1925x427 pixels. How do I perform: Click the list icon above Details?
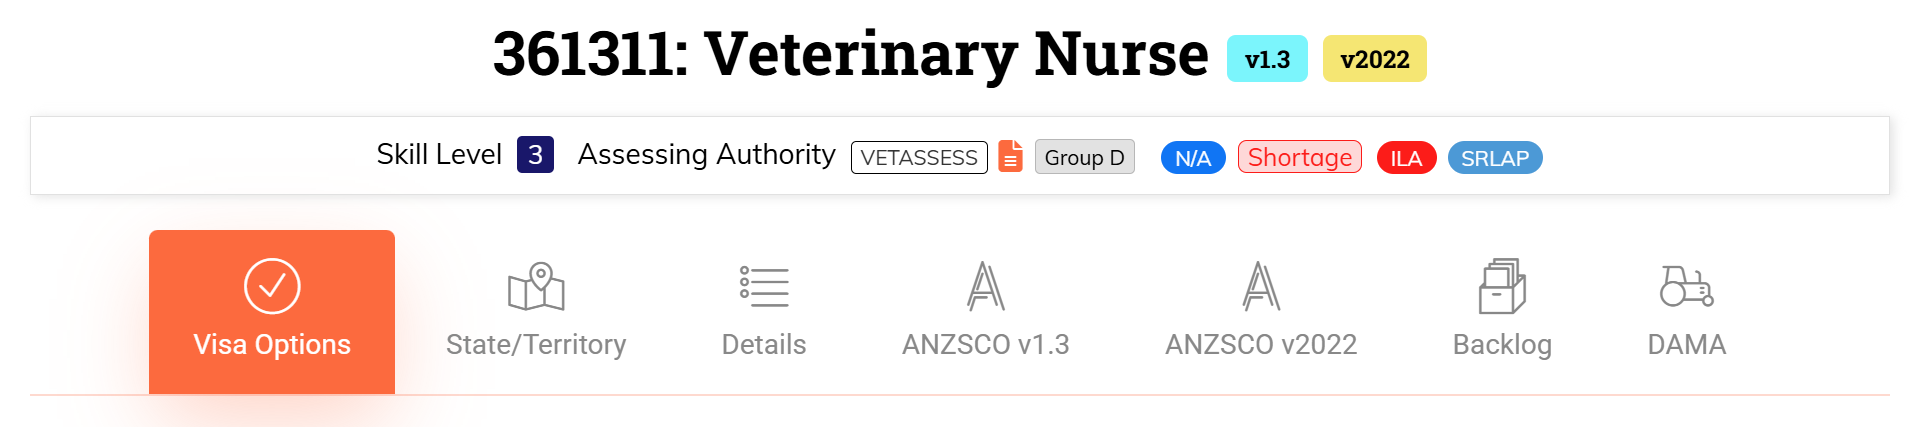764,287
